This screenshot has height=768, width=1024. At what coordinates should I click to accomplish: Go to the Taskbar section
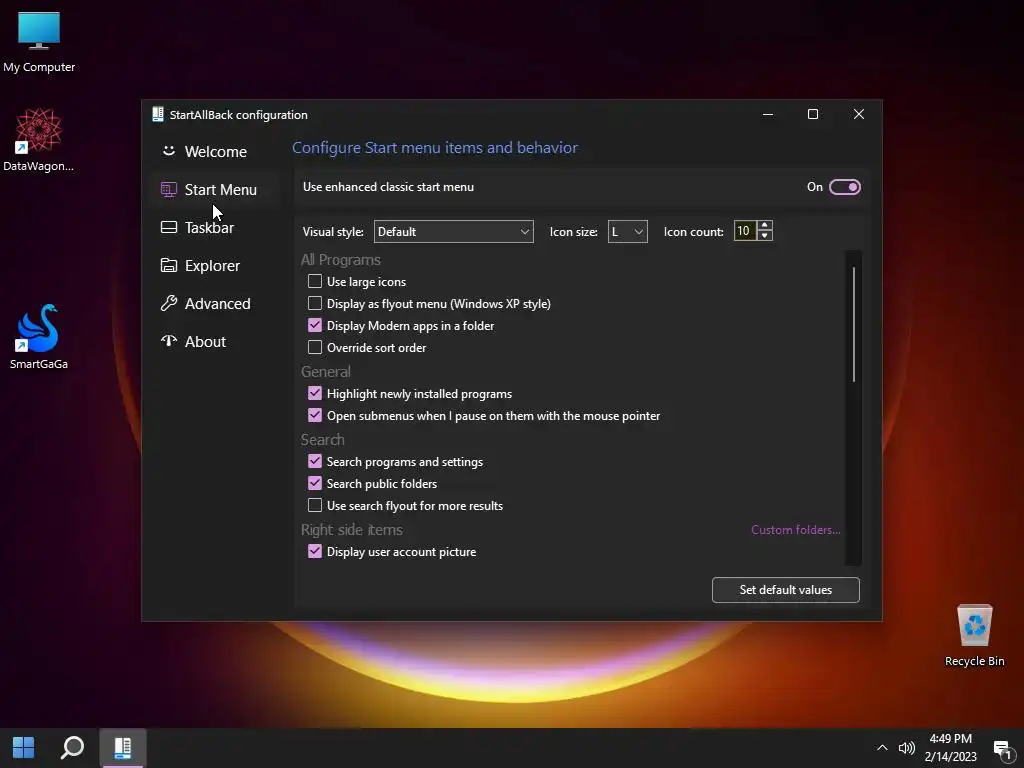(x=216, y=227)
